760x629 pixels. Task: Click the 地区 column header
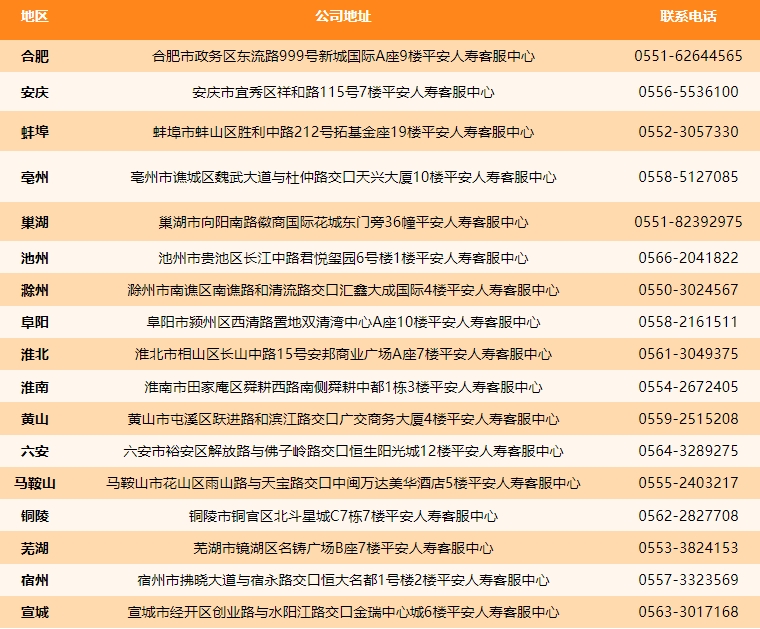point(34,16)
